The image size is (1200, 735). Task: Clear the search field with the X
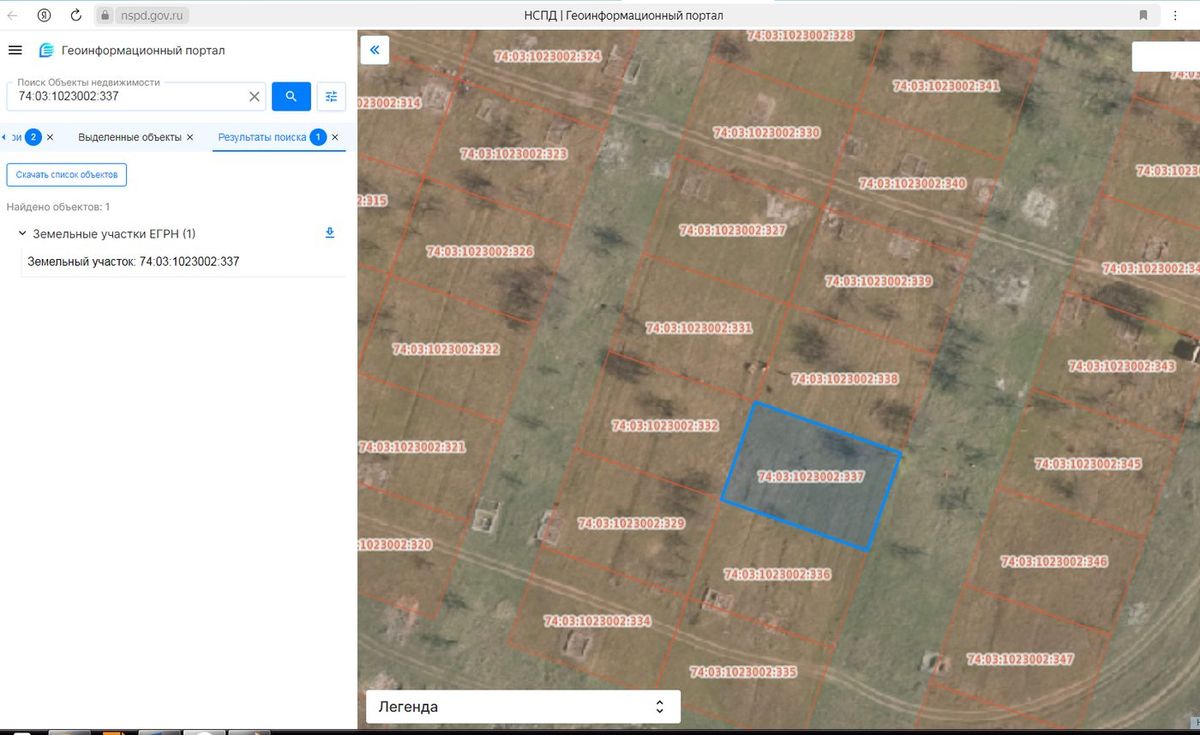(254, 97)
